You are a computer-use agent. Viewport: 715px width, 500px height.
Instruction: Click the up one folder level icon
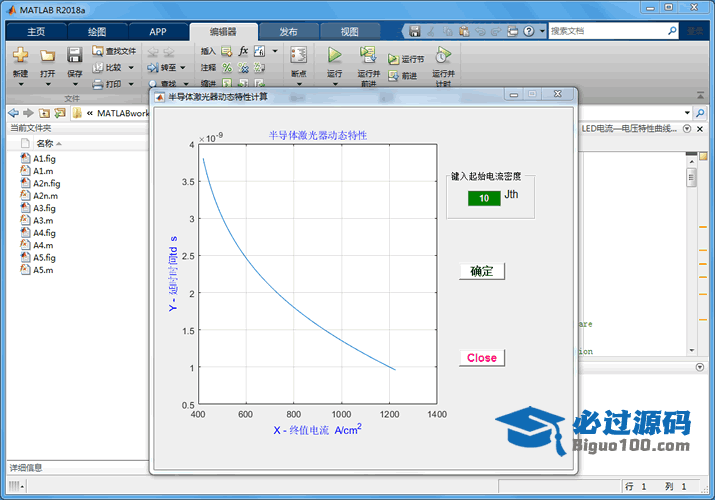tap(44, 113)
